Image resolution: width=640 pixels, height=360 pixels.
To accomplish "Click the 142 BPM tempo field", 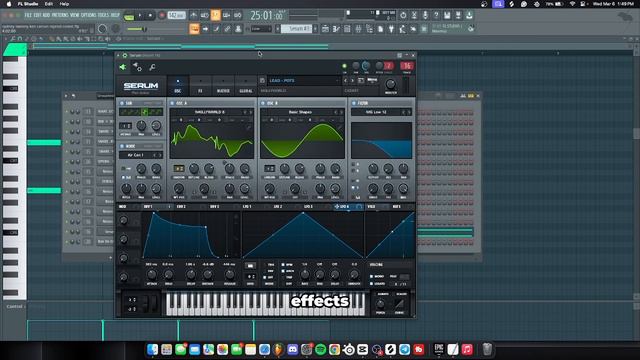I will [x=176, y=16].
